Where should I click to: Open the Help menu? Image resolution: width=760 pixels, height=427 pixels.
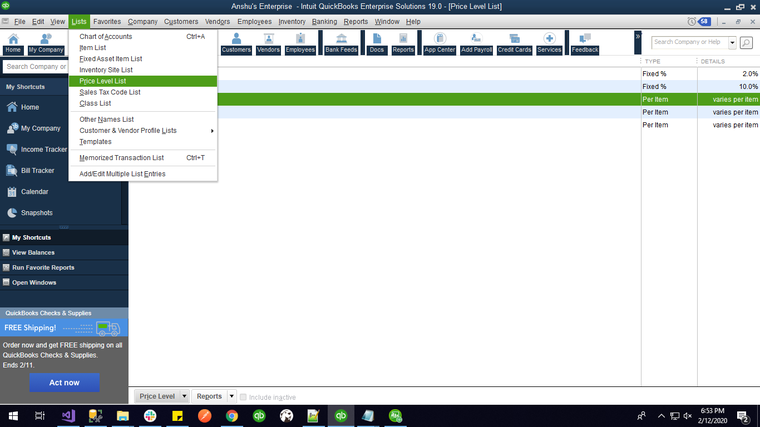click(x=413, y=21)
